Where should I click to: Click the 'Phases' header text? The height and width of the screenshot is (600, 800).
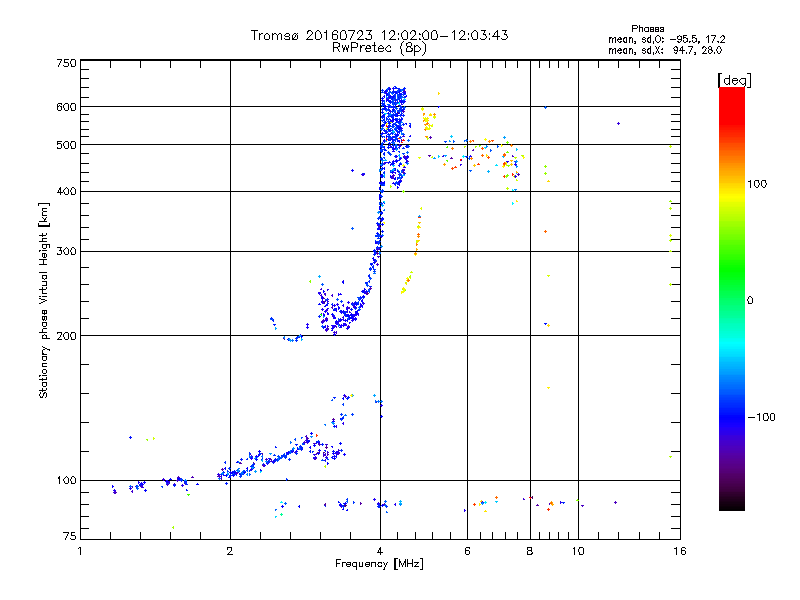pos(647,29)
